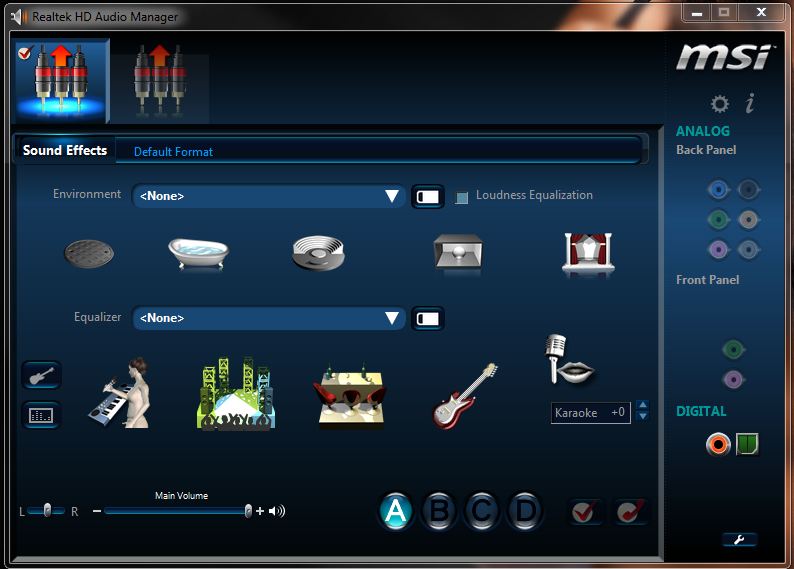The image size is (794, 569).
Task: Select the orange digital coaxial output
Action: (718, 444)
